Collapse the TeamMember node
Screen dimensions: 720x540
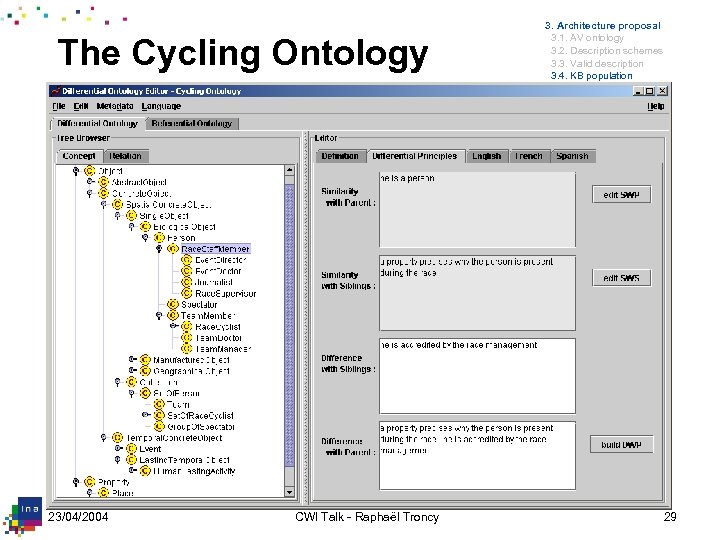coord(159,315)
